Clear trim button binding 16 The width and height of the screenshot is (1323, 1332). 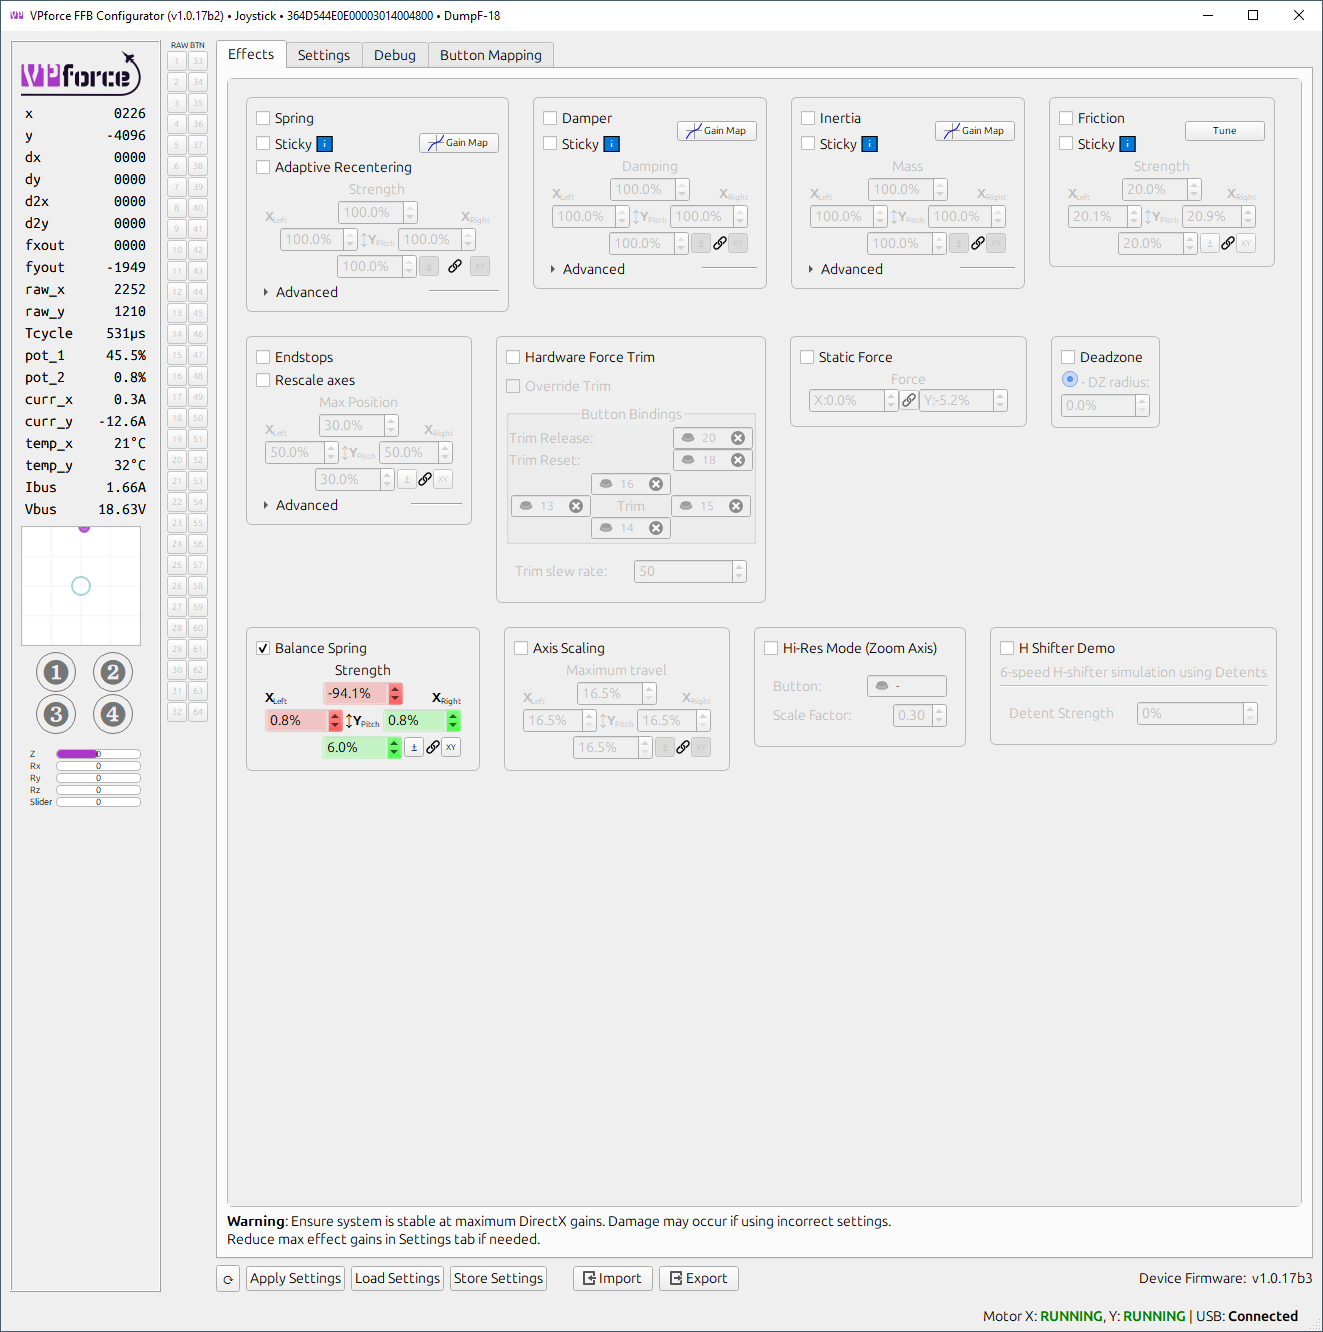[656, 484]
